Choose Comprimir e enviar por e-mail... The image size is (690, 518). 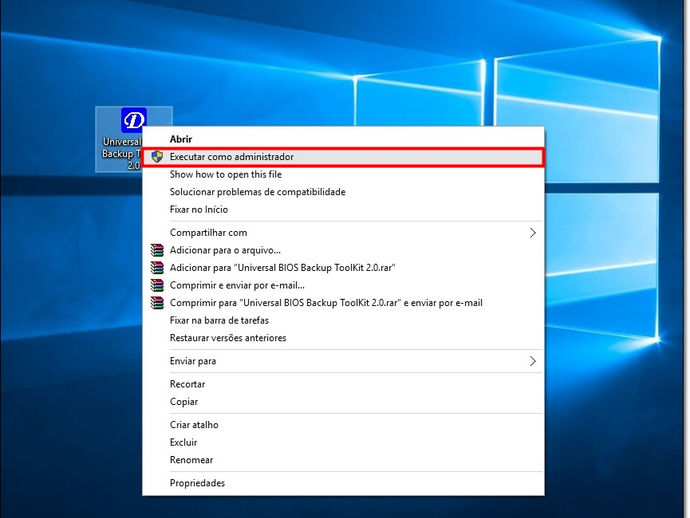343,285
